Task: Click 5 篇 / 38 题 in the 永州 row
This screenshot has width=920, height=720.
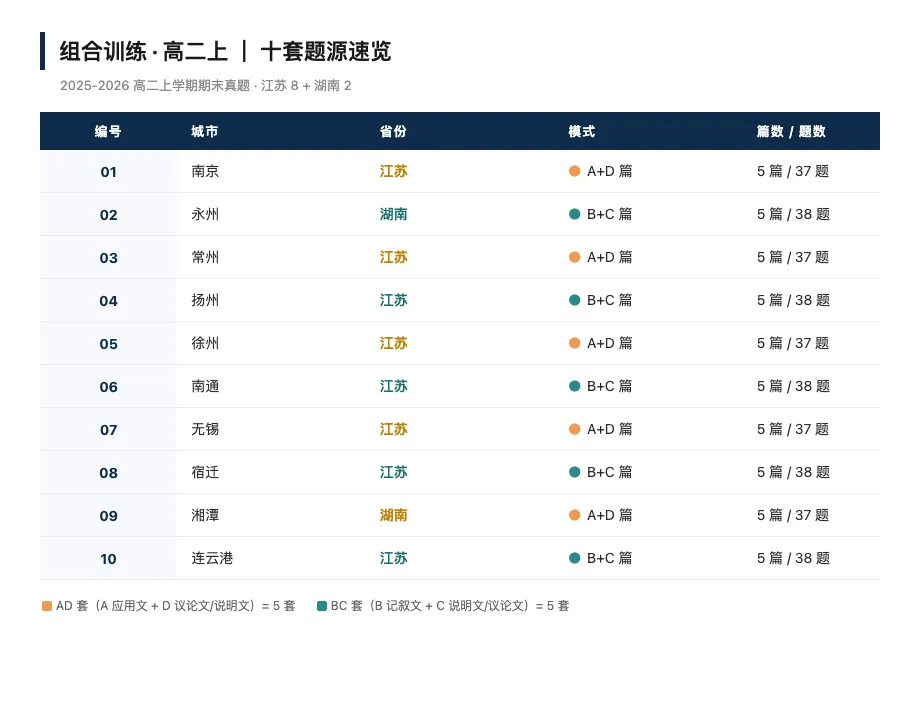Action: 793,214
